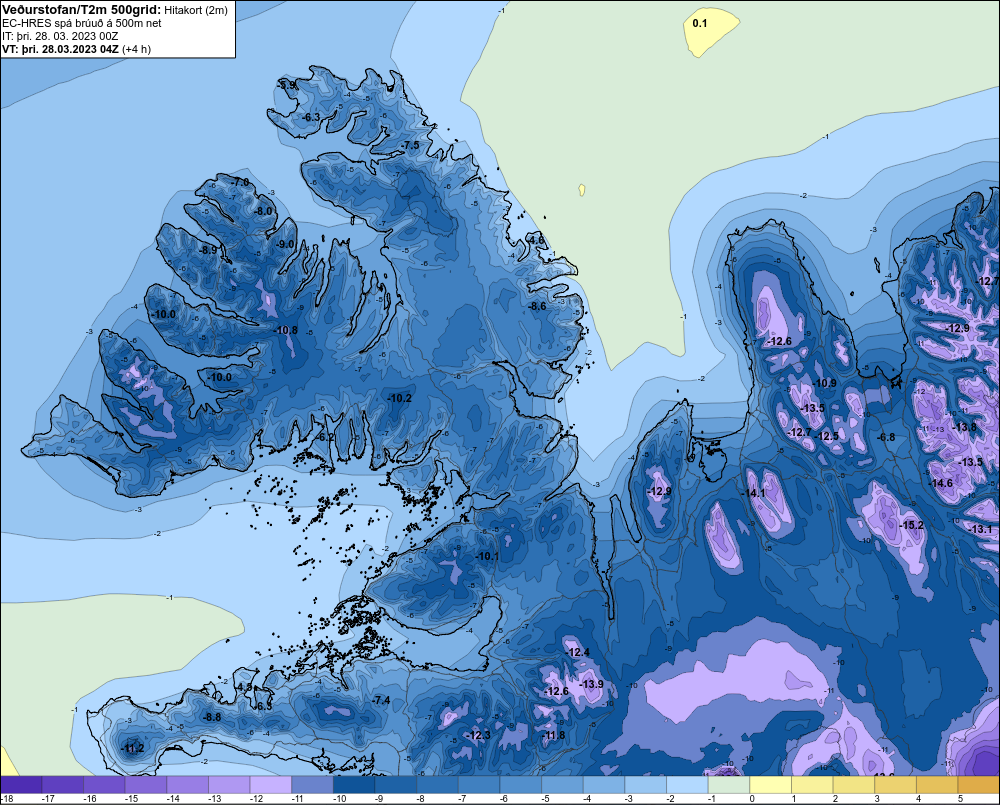1000x805 pixels.
Task: Click the -13.8 temperature label
Action: 964,427
